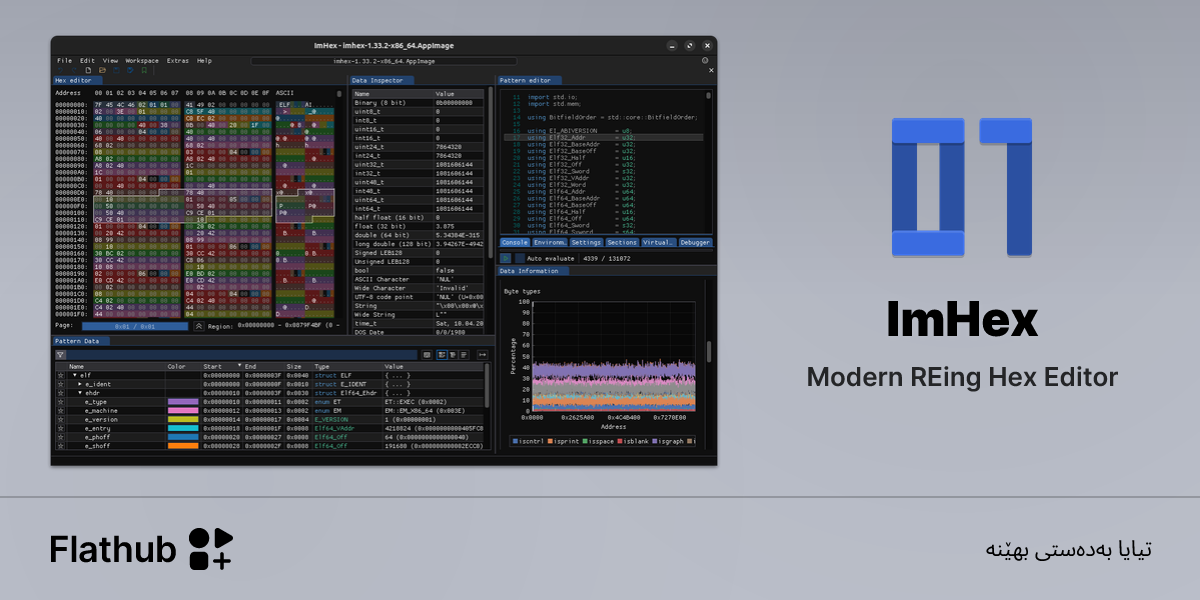Click the Page 0x01 / 0x01 slider

point(135,326)
